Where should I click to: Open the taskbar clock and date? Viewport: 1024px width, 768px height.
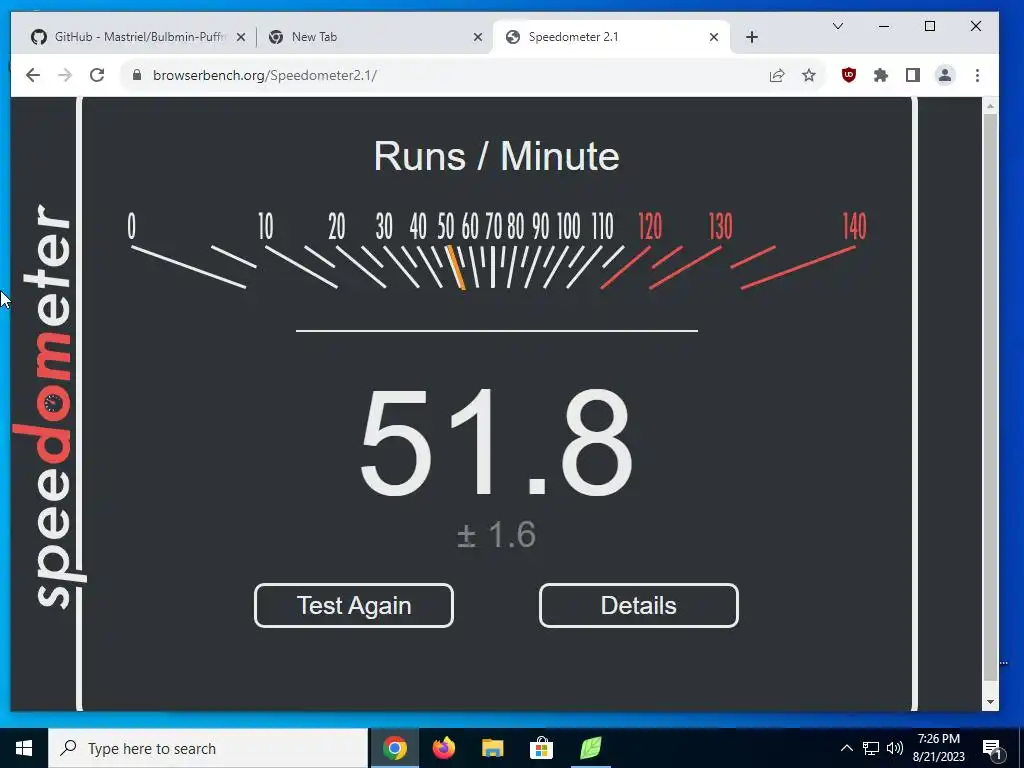(938, 748)
